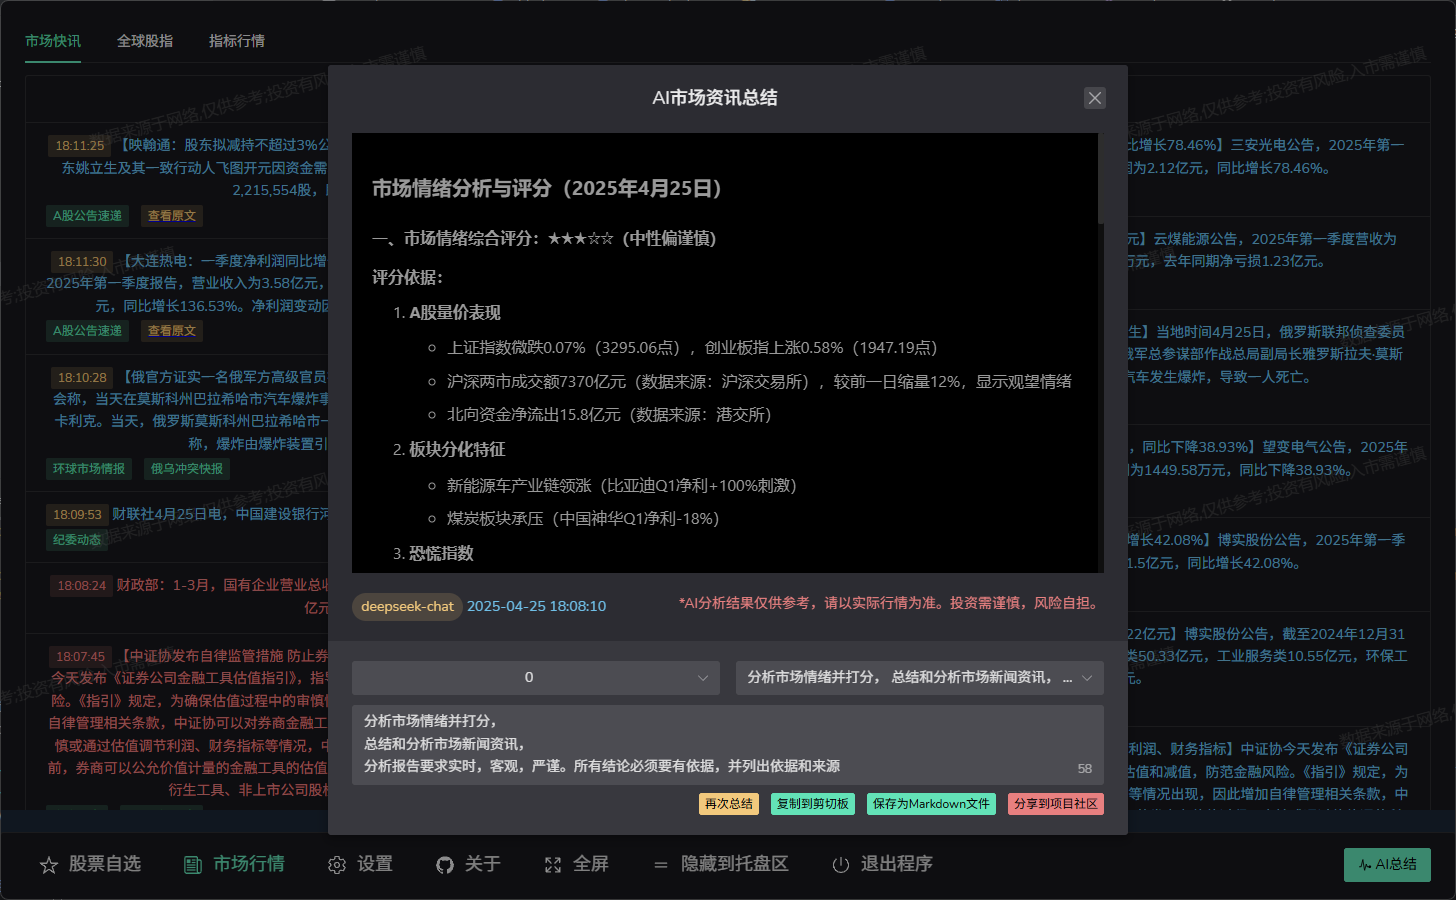Enter fullscreen with the 全屏 icon
The width and height of the screenshot is (1456, 900).
(x=553, y=864)
